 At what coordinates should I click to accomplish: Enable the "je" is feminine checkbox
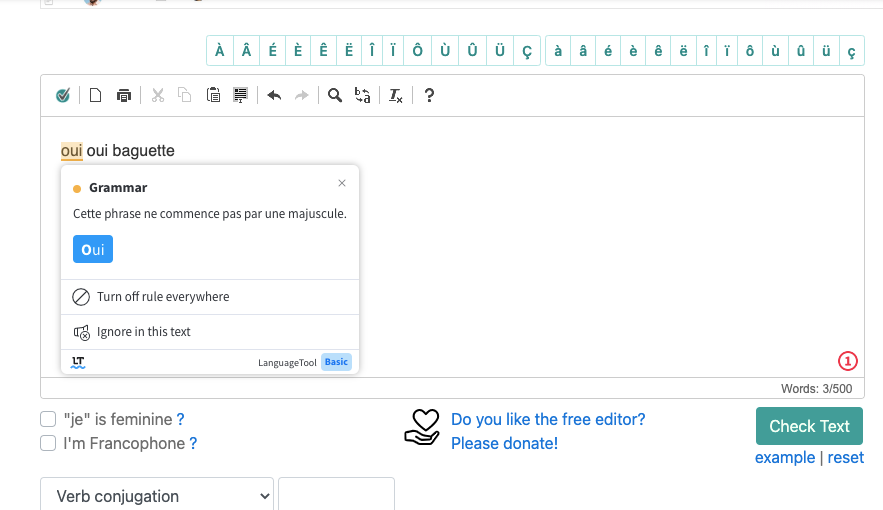pyautogui.click(x=48, y=419)
